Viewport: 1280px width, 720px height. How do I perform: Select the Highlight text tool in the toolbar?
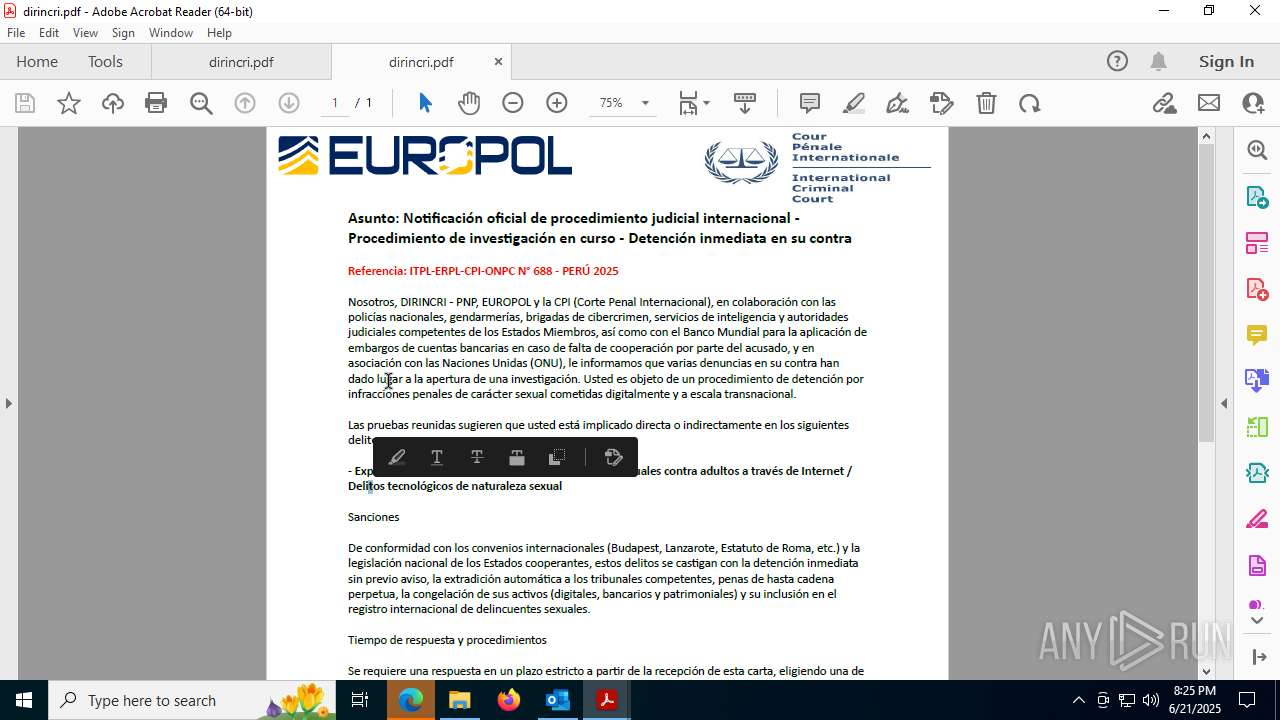click(854, 103)
